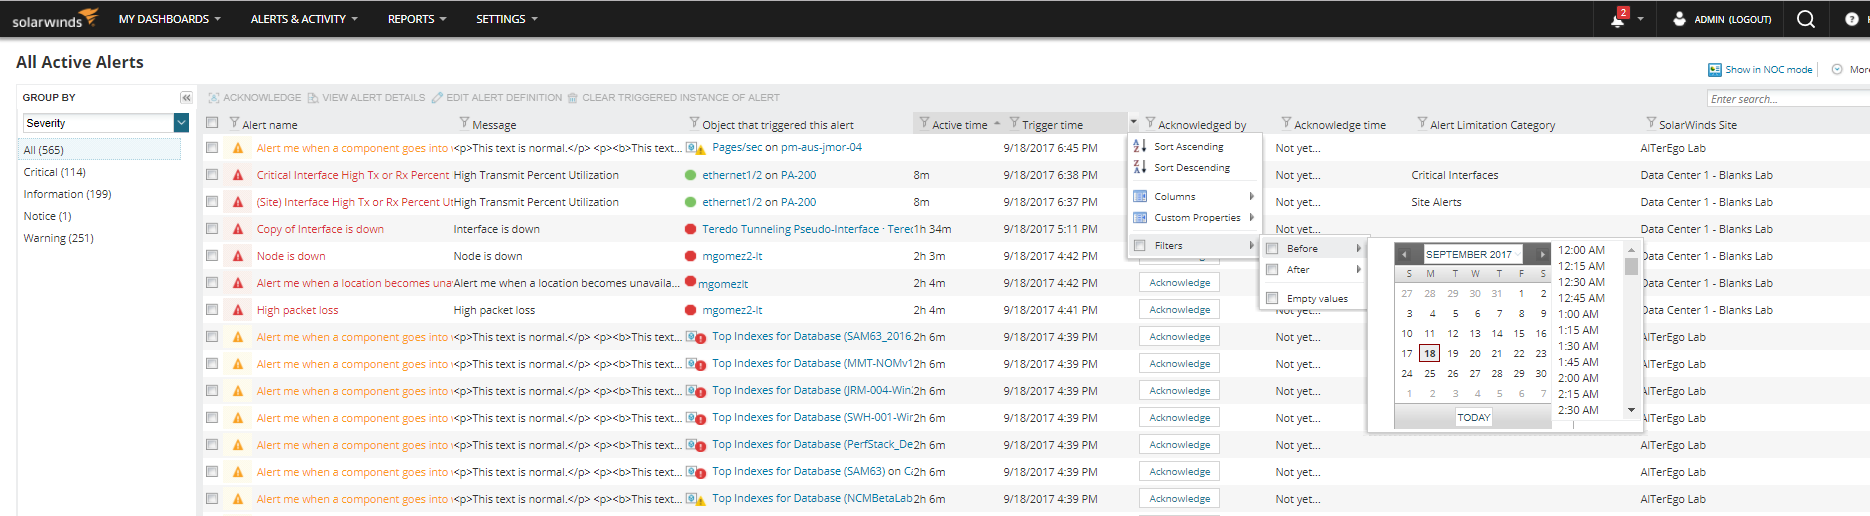
Task: Filter list by Critical (114)
Action: point(55,172)
